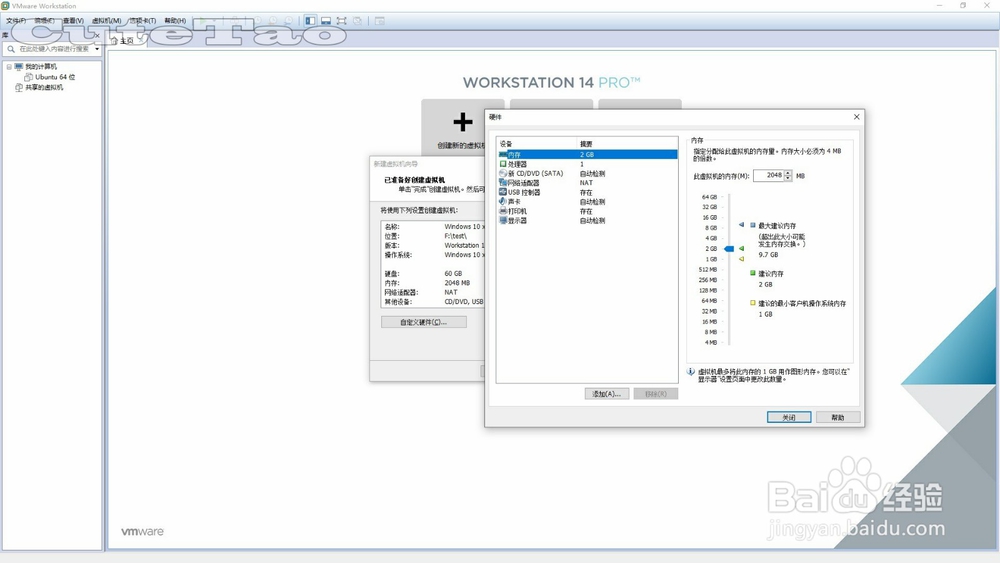Toggle the library sidebar view icon in toolbar
The width and height of the screenshot is (1000, 563).
tap(310, 20)
